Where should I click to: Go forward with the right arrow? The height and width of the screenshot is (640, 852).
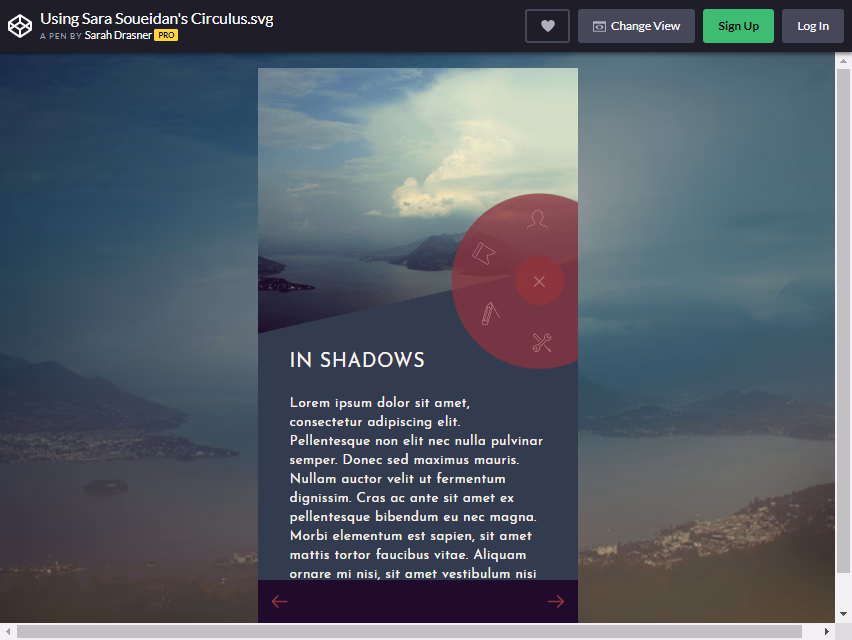pos(555,601)
